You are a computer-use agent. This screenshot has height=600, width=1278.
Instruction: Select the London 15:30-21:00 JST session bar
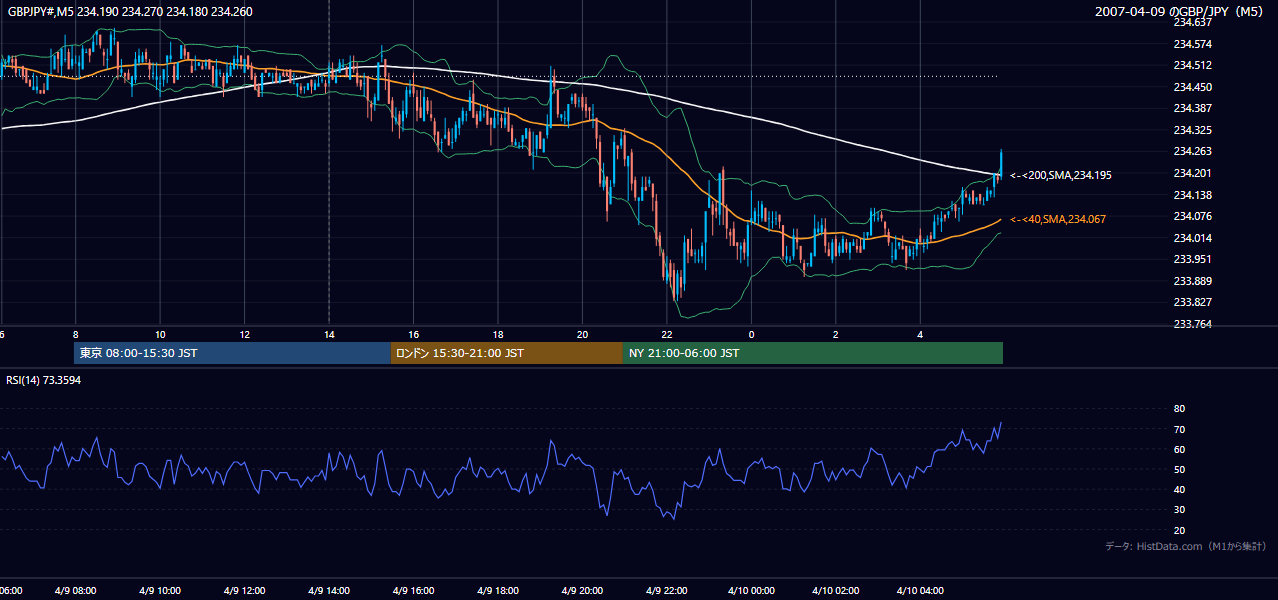coord(506,353)
